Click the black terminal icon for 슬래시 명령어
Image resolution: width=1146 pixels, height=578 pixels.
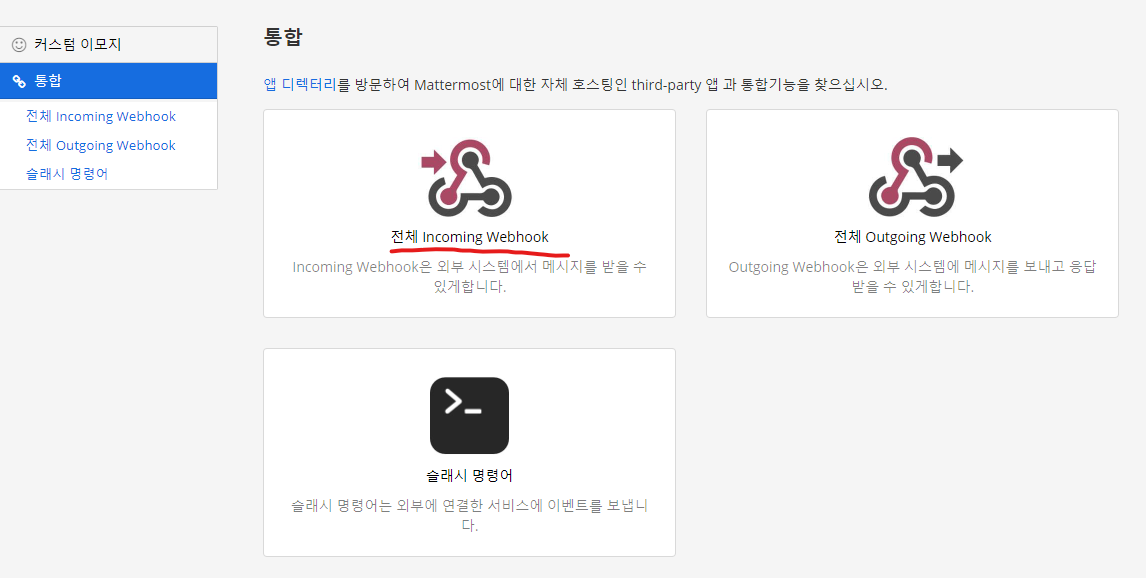tap(469, 415)
